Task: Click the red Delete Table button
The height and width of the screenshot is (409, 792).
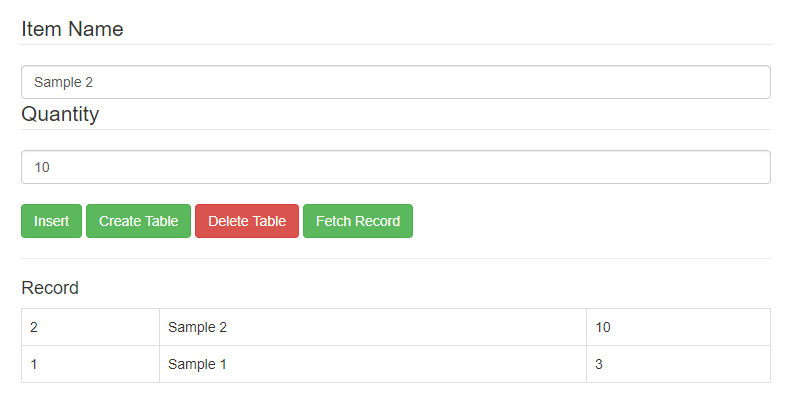Action: (247, 221)
